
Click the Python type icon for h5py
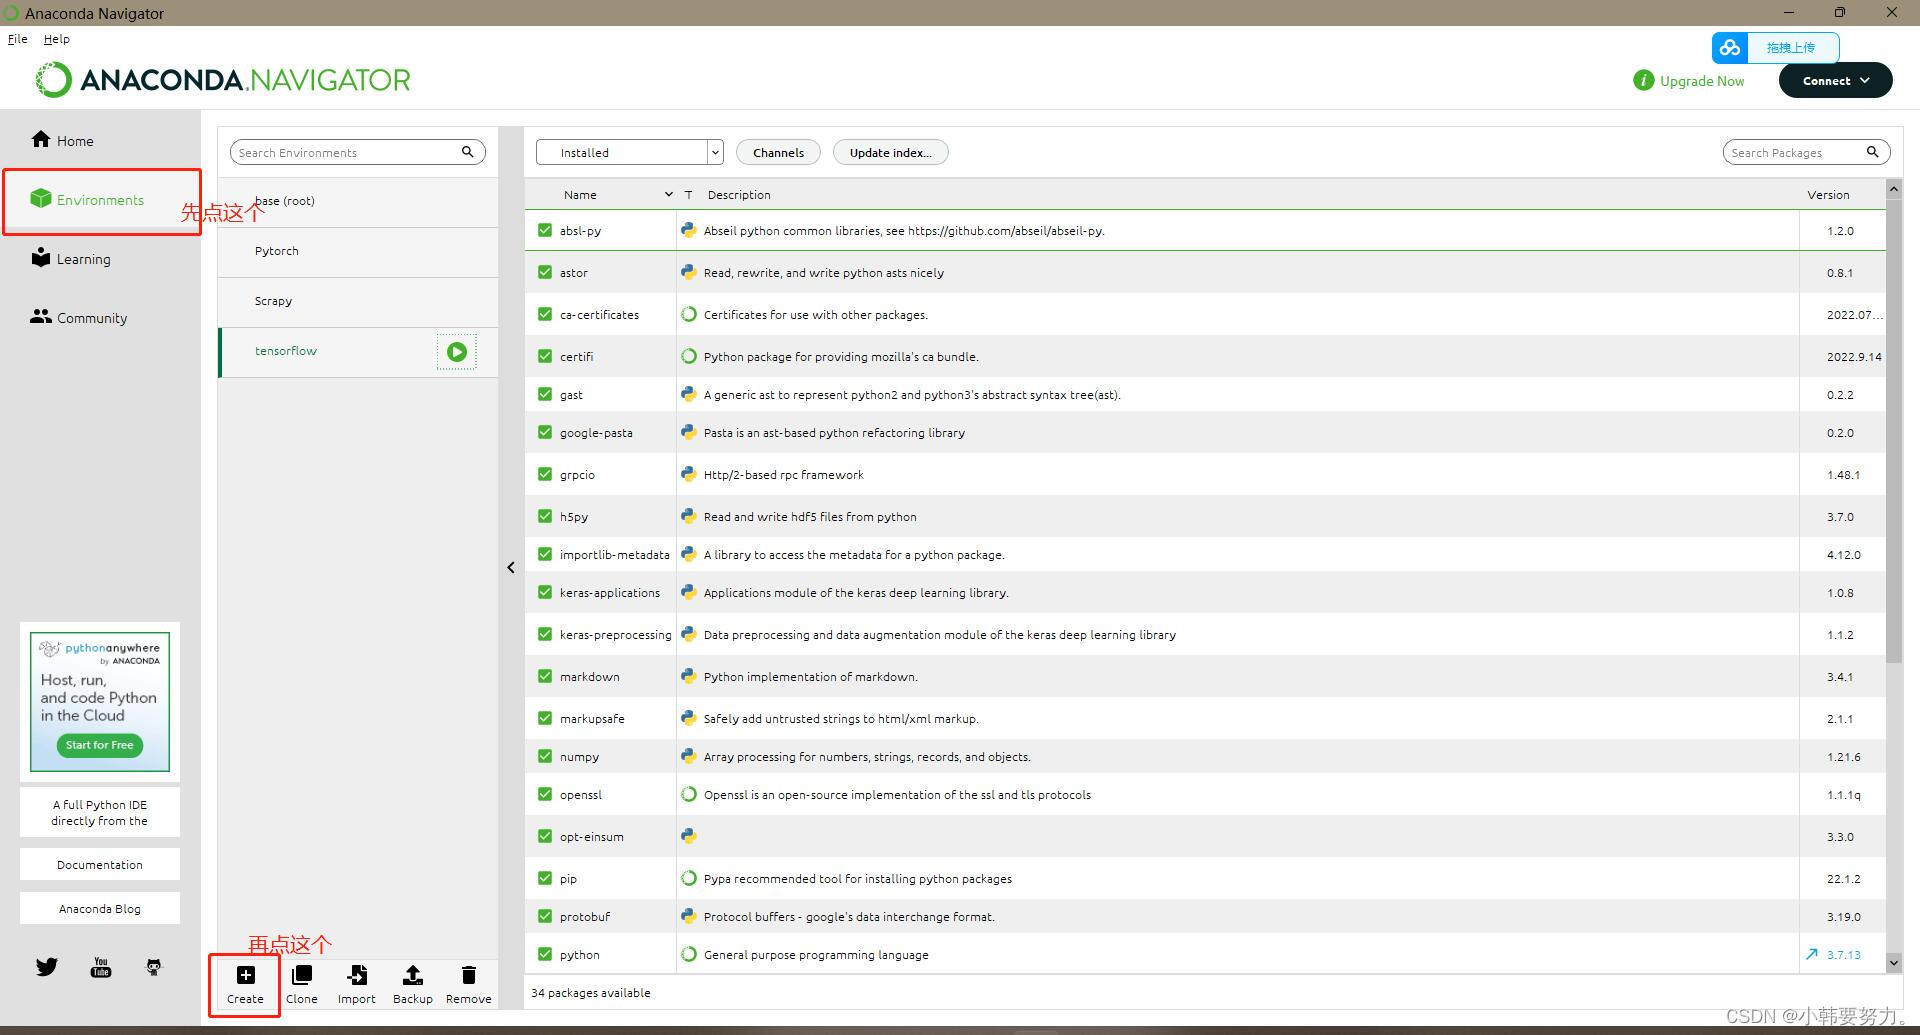pyautogui.click(x=688, y=516)
